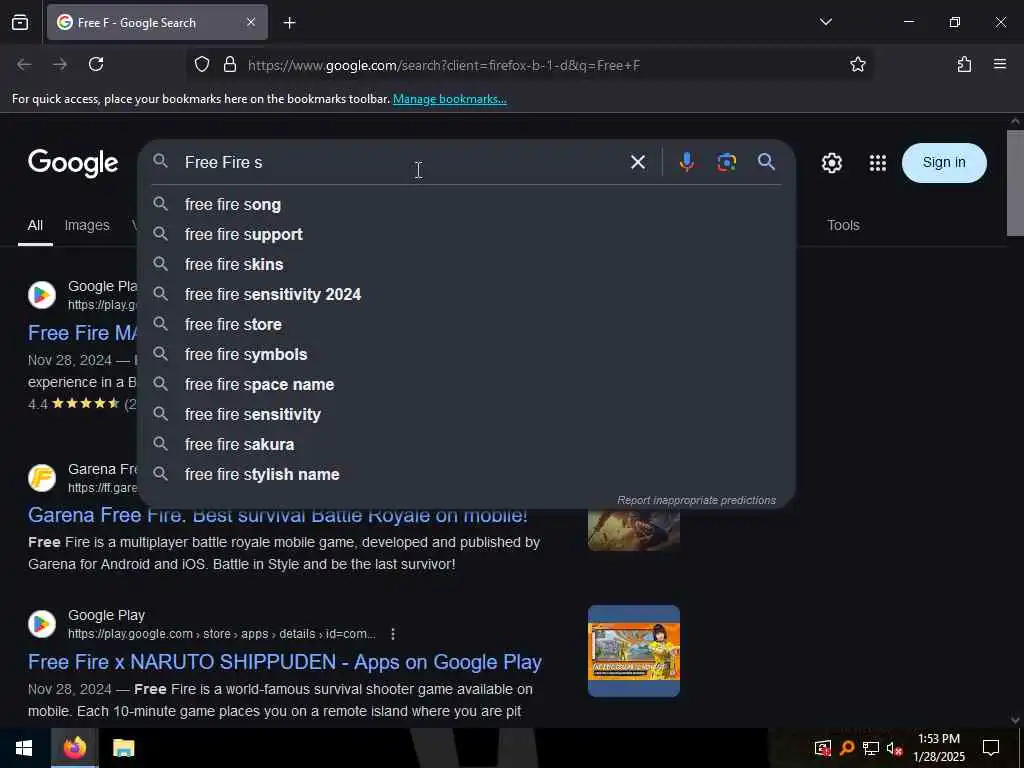Click the page vertical scrollbar thumb

[1015, 183]
